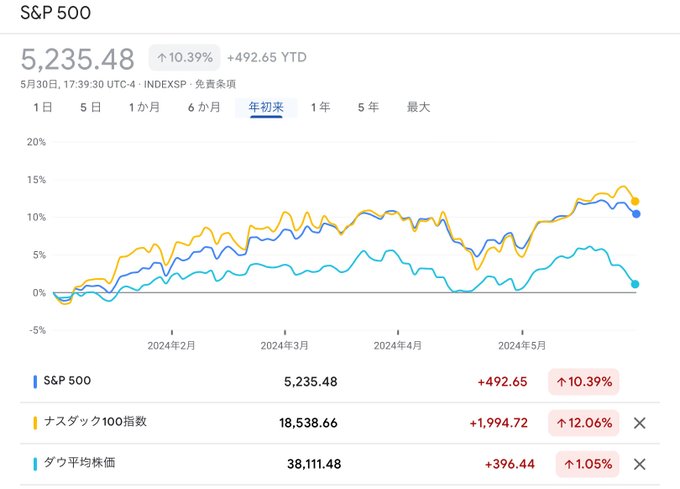
Task: Switch to the 6か月 range tab
Action: 204,107
